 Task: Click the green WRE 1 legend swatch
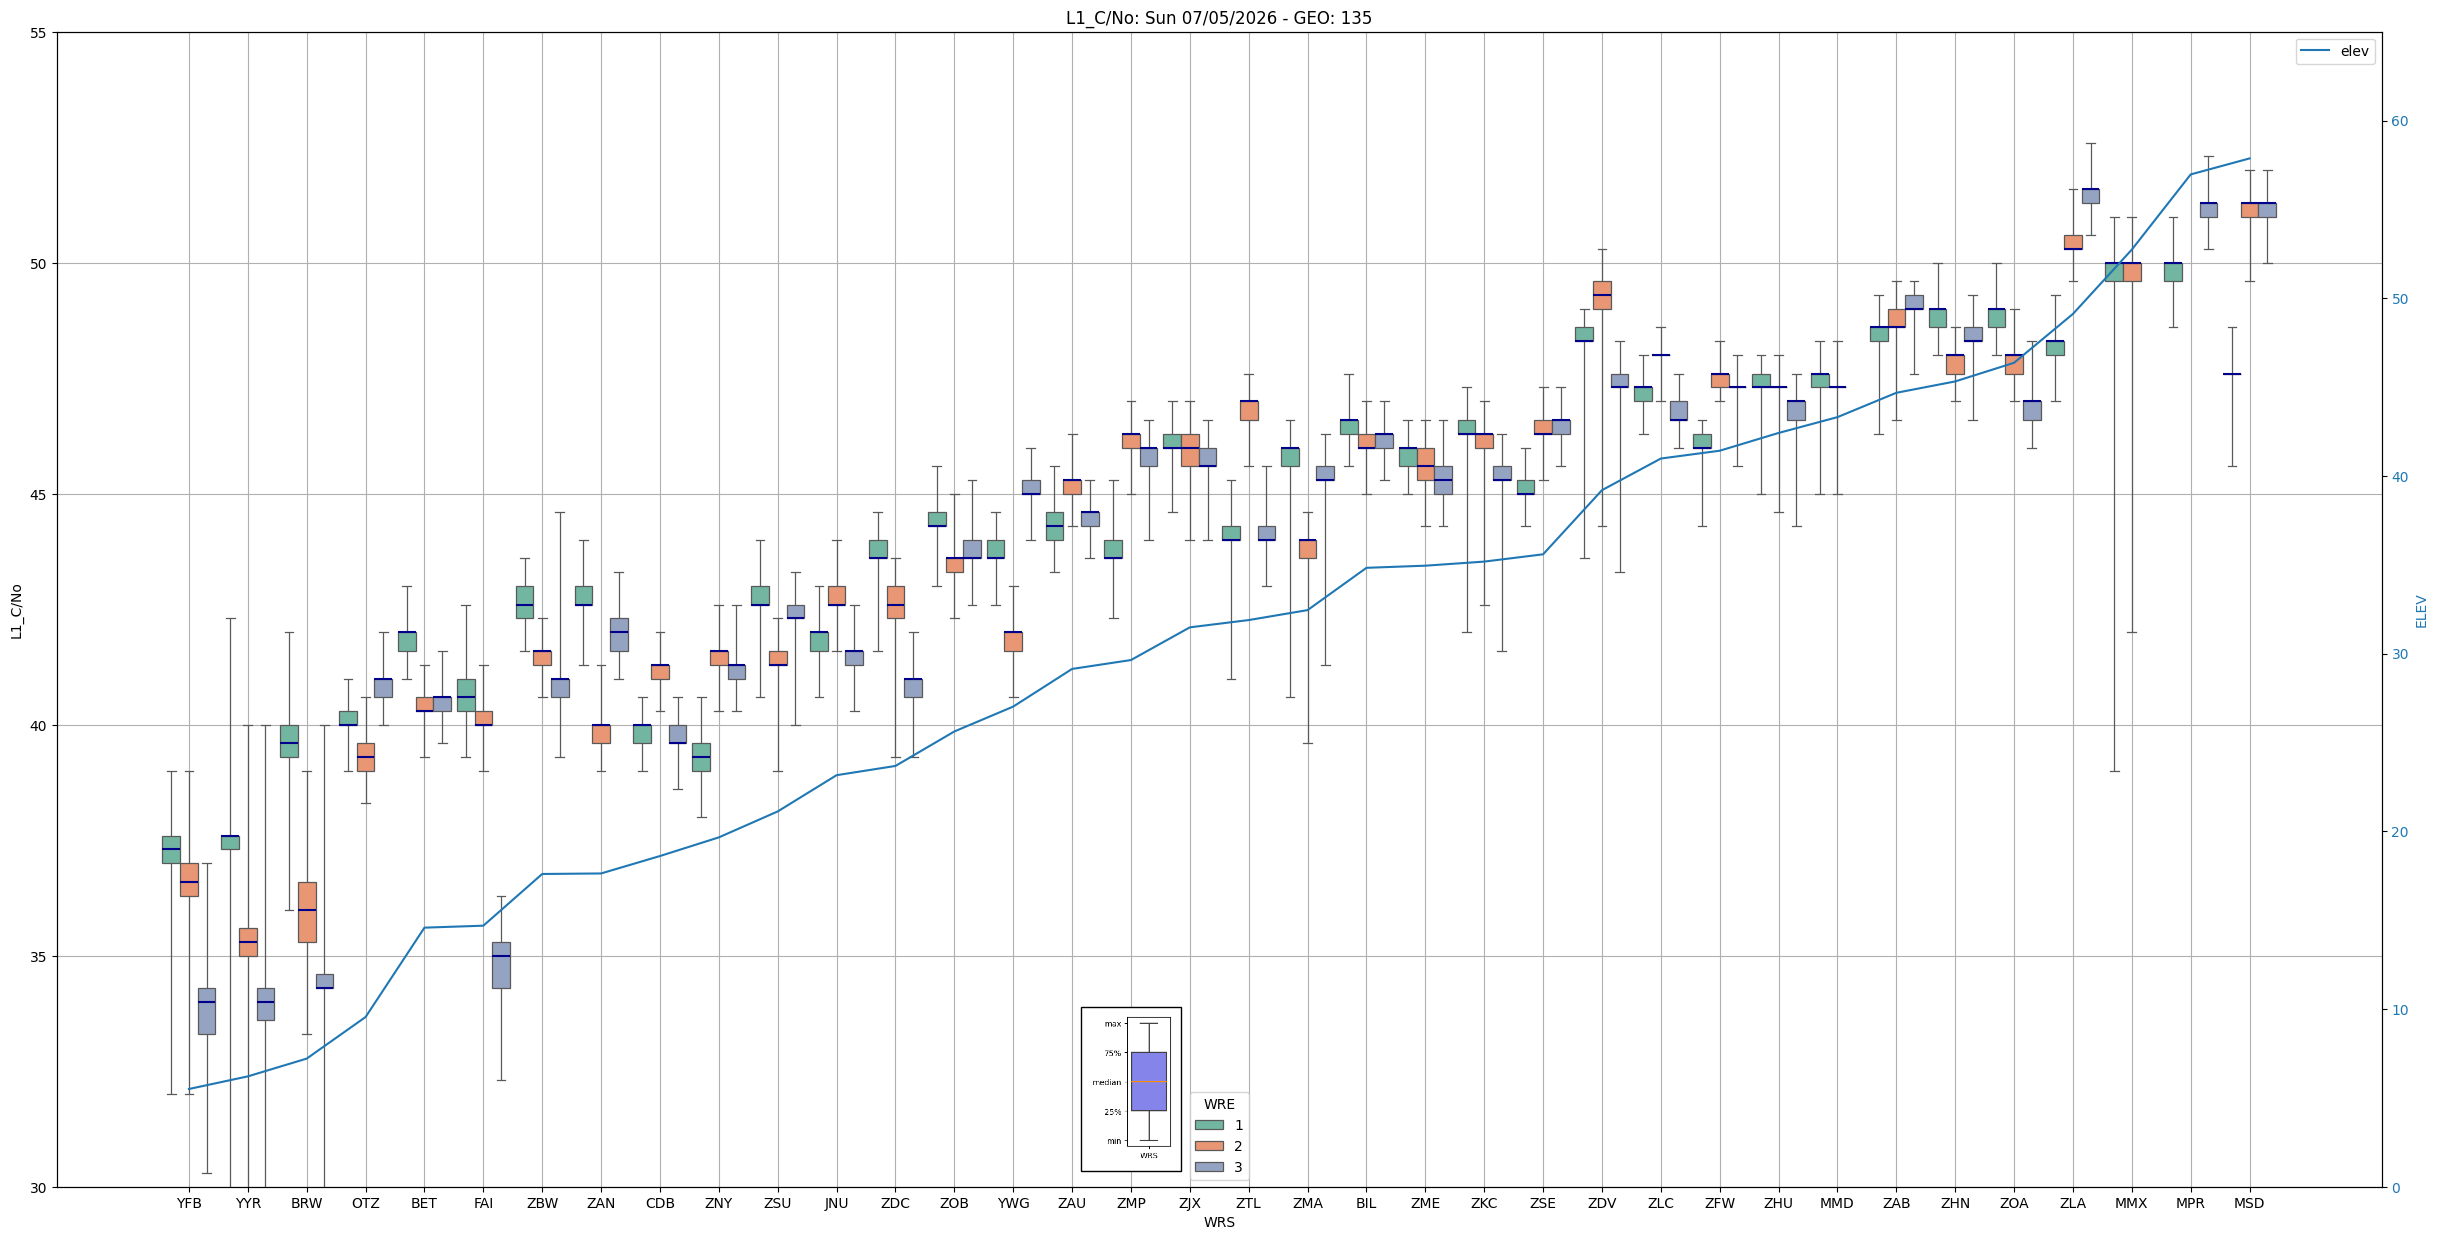click(x=1209, y=1125)
